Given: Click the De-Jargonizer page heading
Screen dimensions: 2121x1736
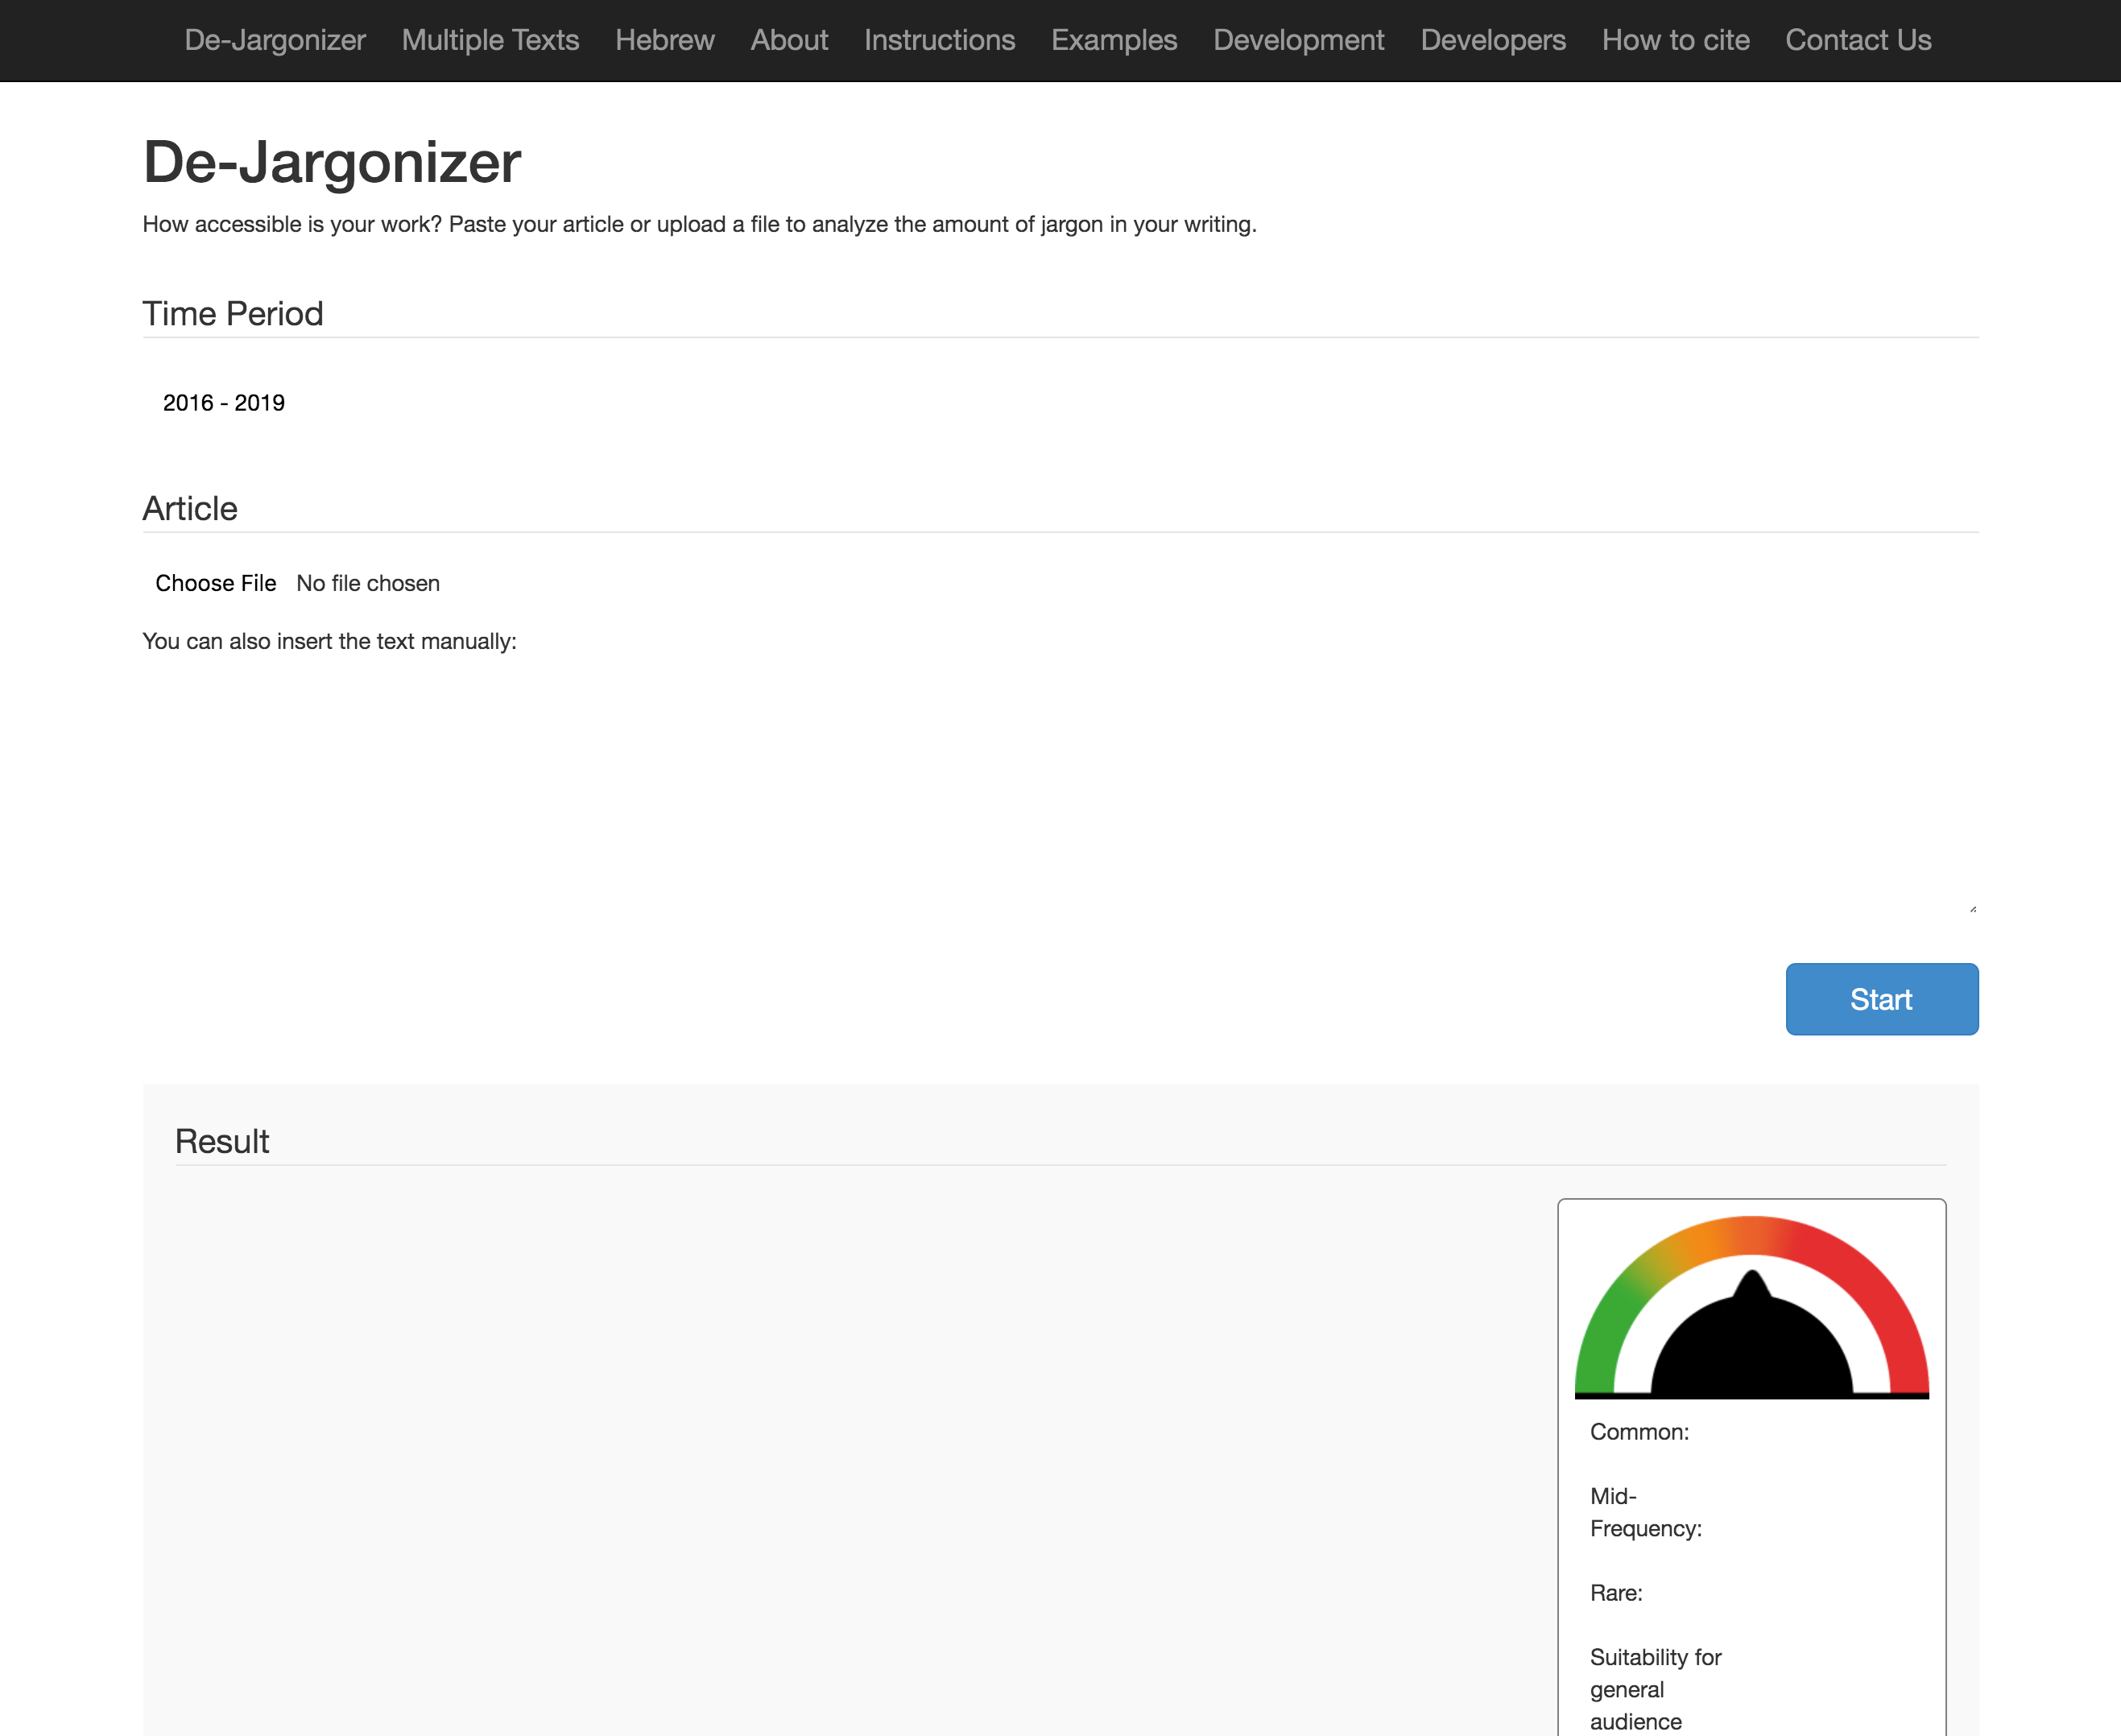Looking at the screenshot, I should click(331, 162).
